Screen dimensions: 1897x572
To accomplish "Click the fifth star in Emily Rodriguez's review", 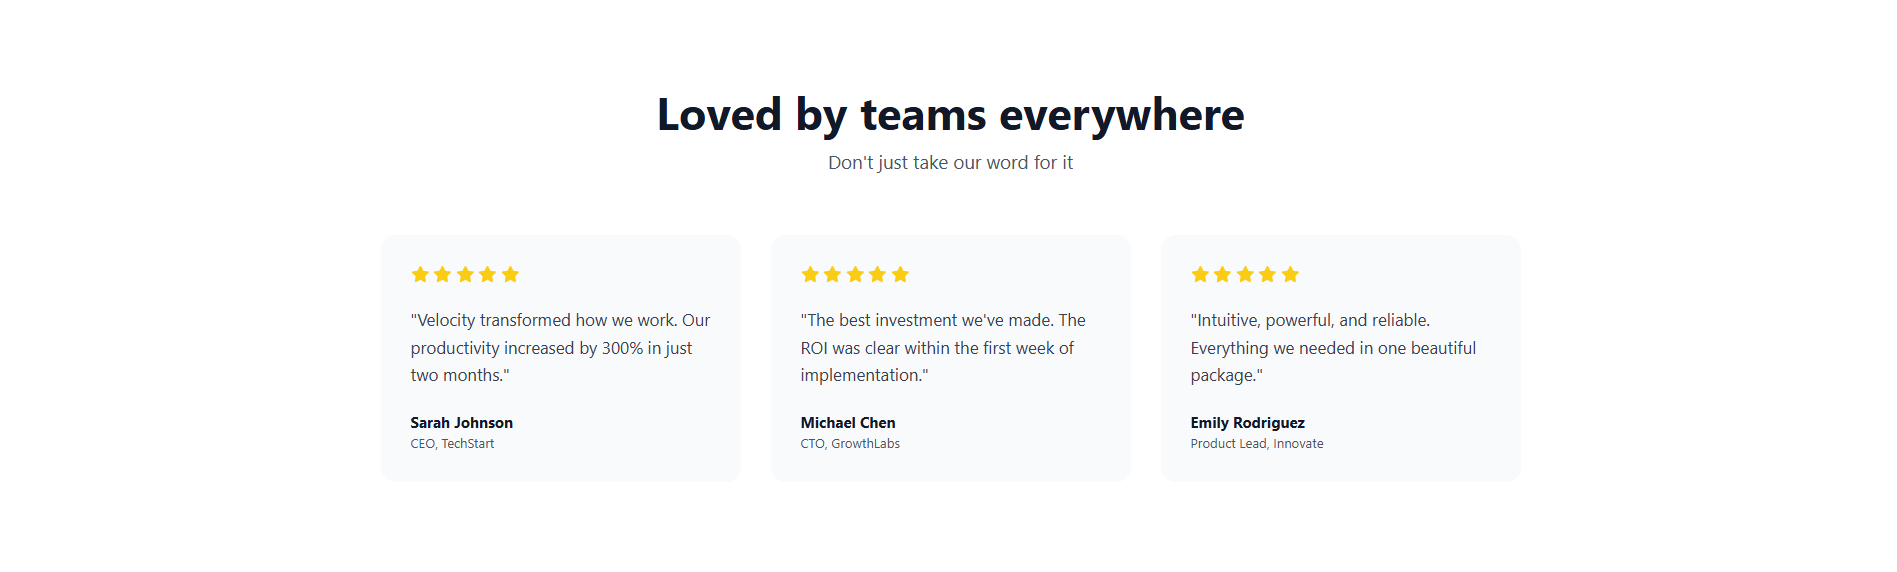I will [1290, 274].
